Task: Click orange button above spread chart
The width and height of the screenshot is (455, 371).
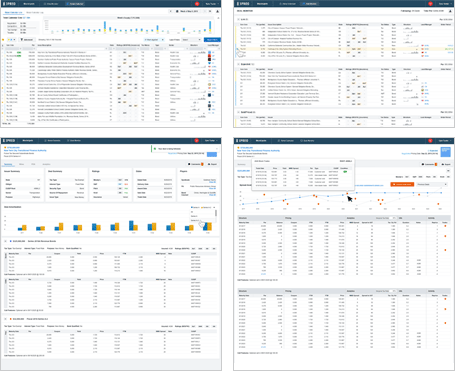Action: (402, 184)
